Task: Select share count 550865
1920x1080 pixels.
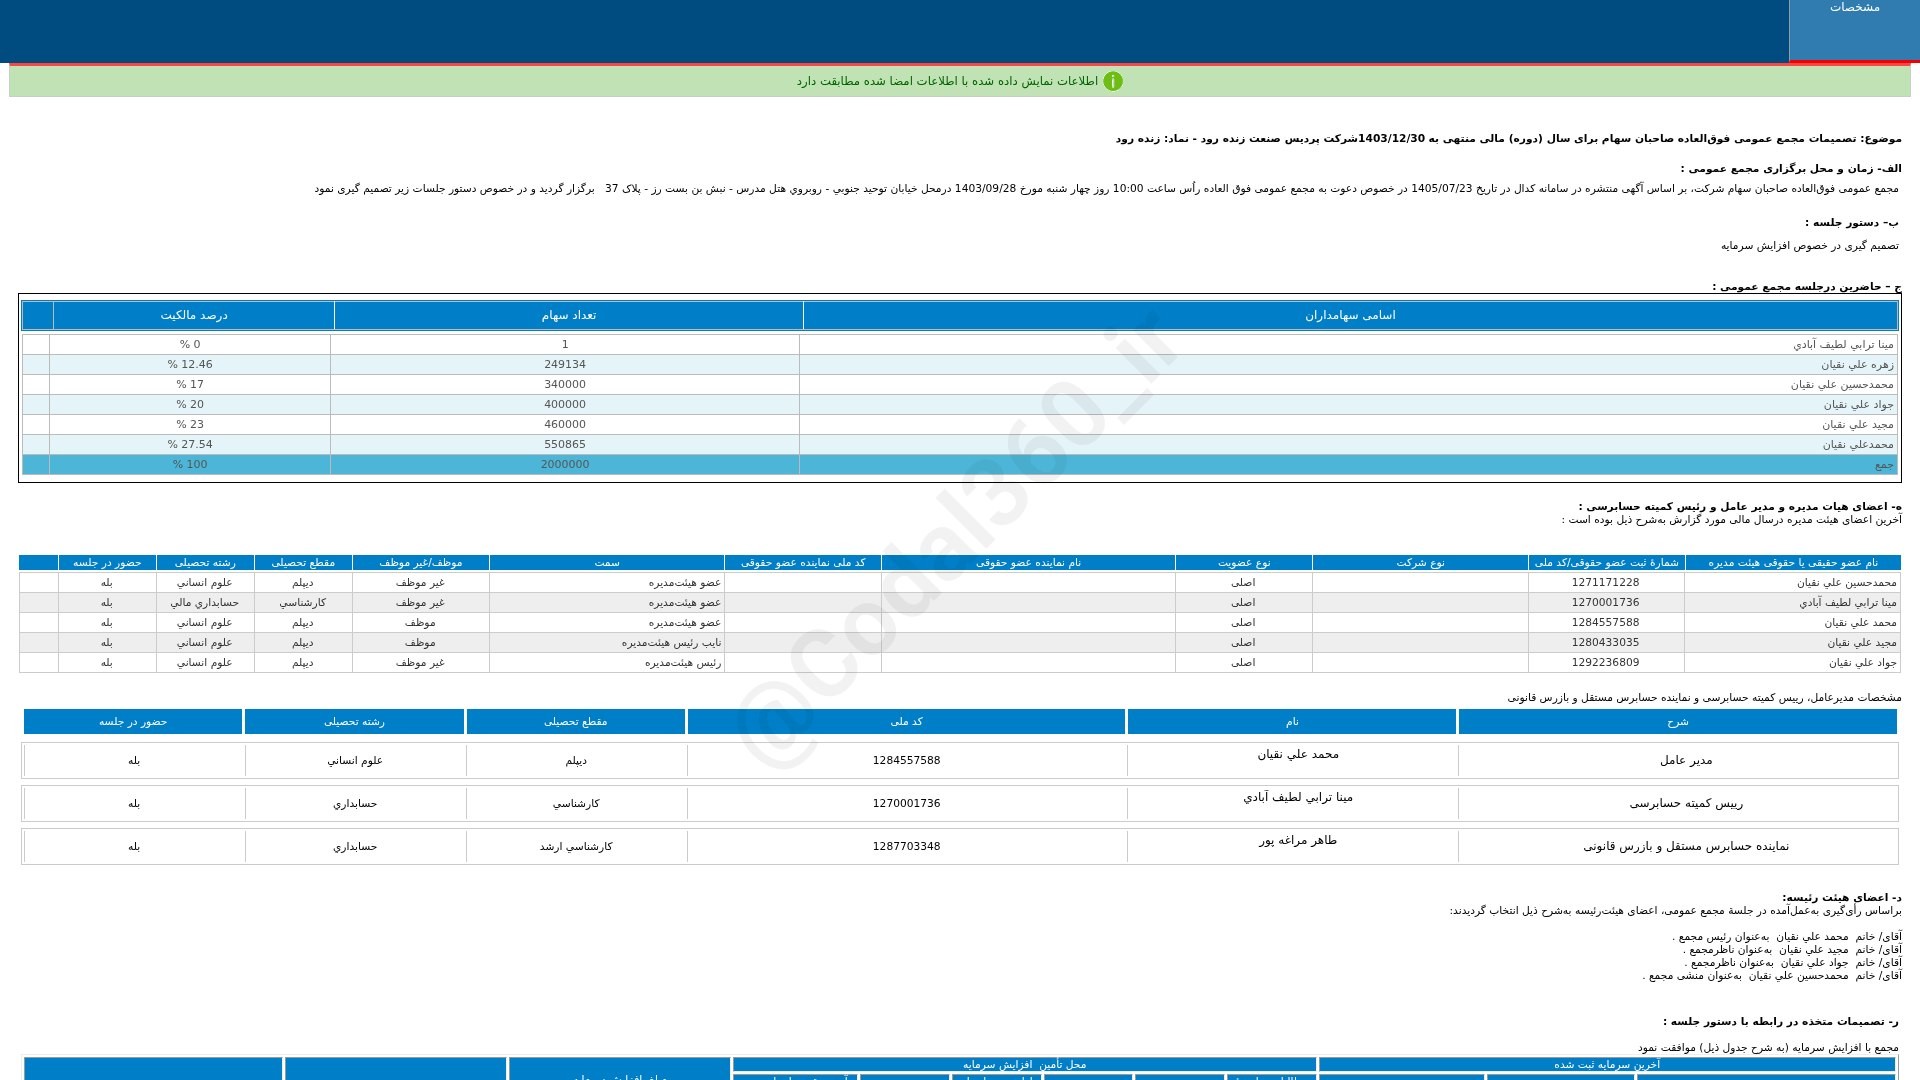Action: 565,445
